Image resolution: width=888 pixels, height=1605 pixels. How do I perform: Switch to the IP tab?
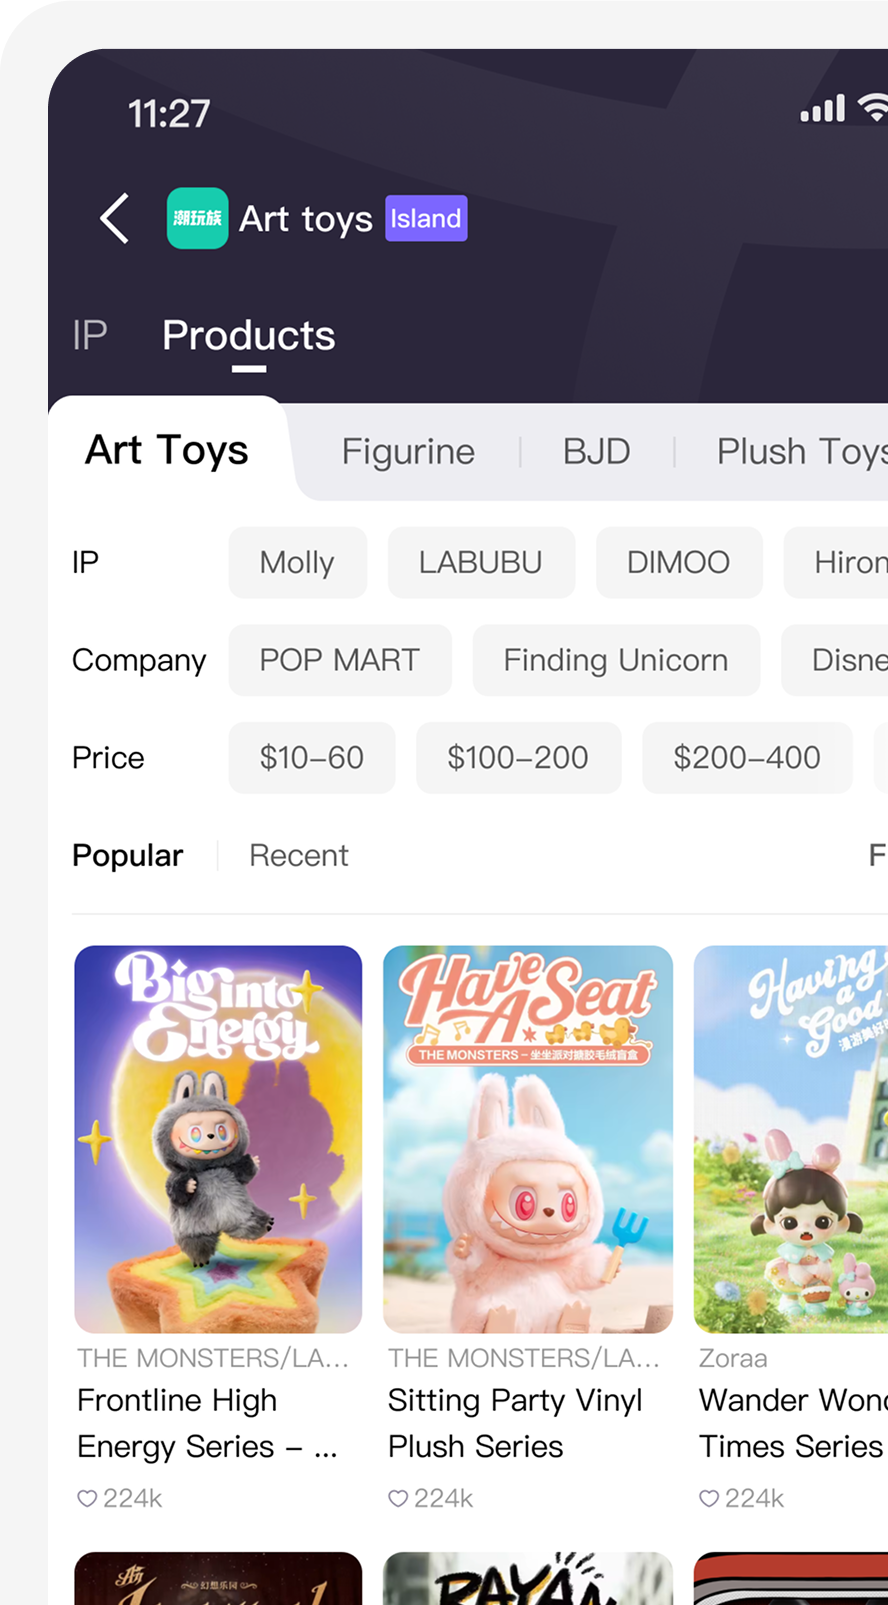click(x=89, y=335)
